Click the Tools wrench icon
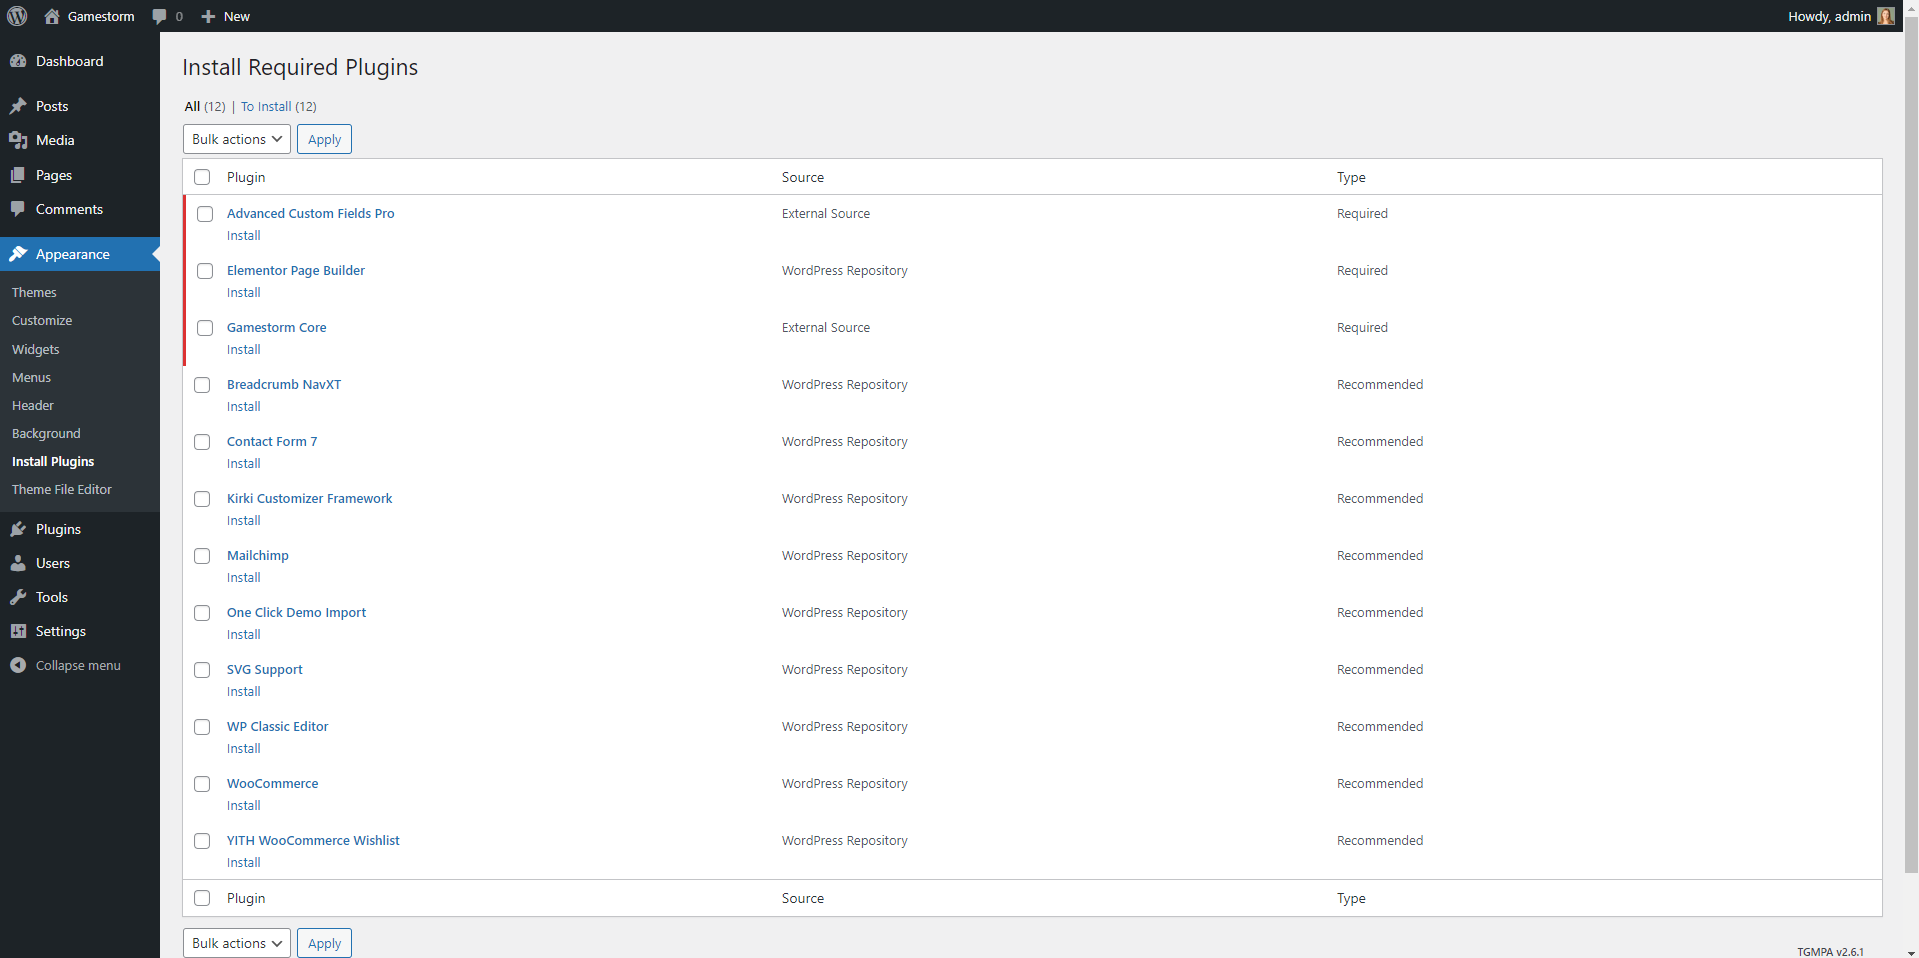1919x958 pixels. 18,597
